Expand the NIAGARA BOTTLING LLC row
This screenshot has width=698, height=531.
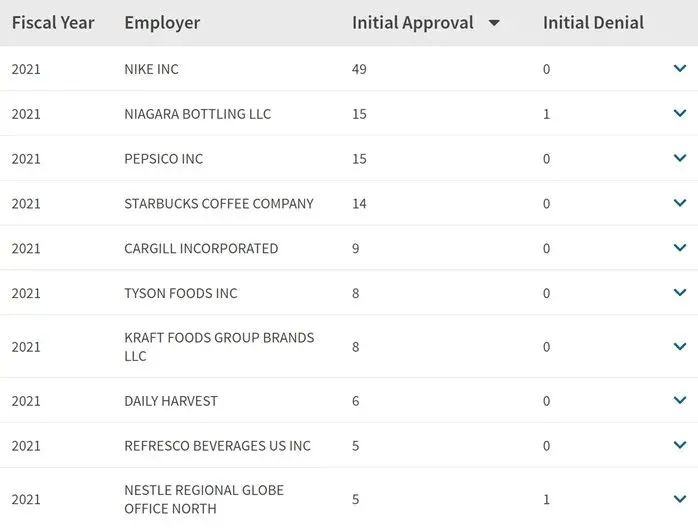click(680, 114)
